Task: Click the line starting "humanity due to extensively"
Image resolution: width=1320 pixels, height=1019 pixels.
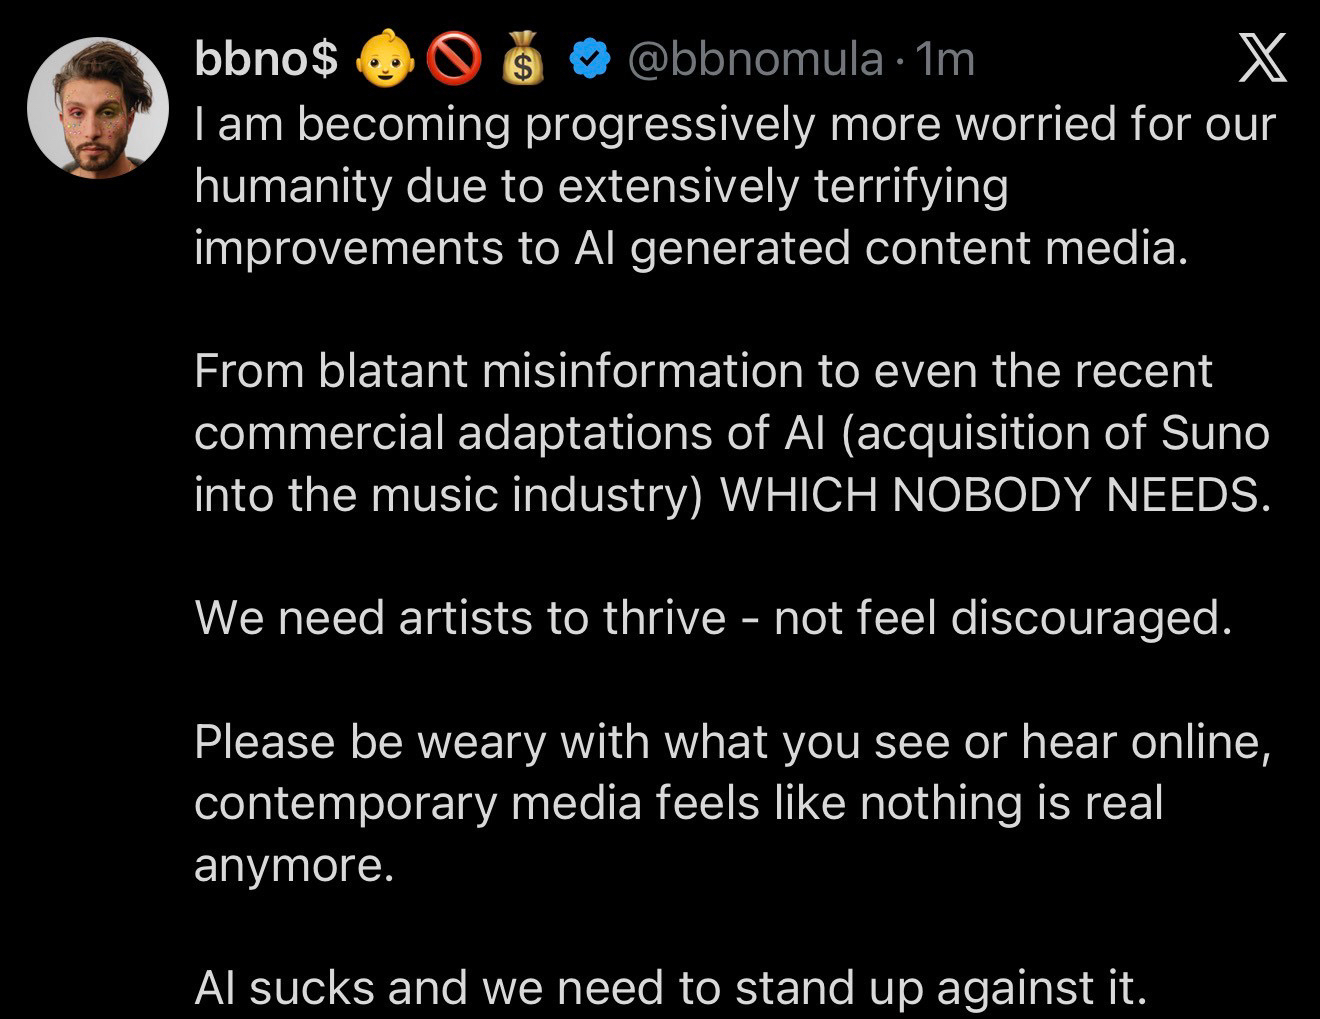Action: (x=601, y=186)
